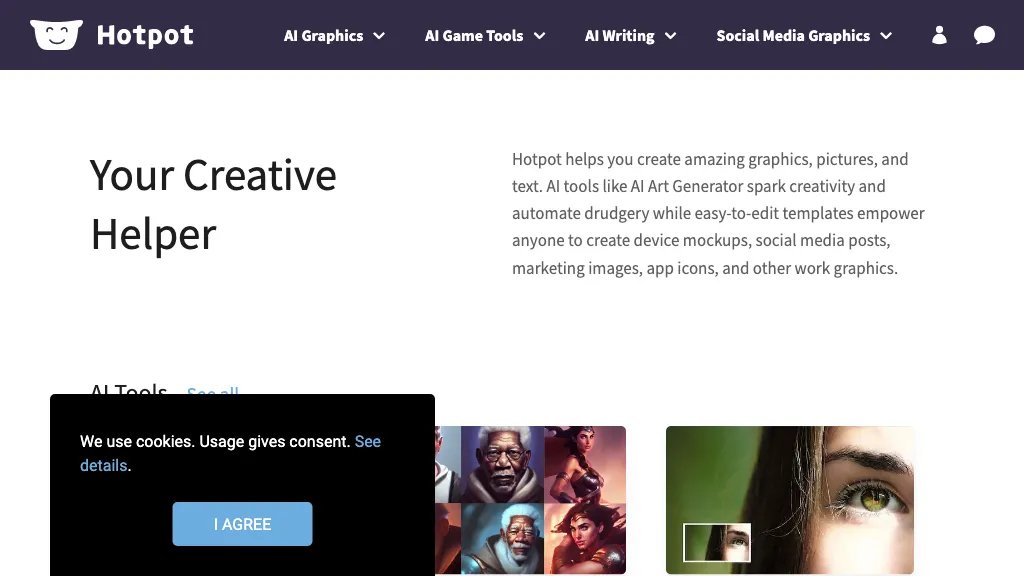Click the Your Creative Helper heading
The width and height of the screenshot is (1024, 576).
click(x=213, y=205)
